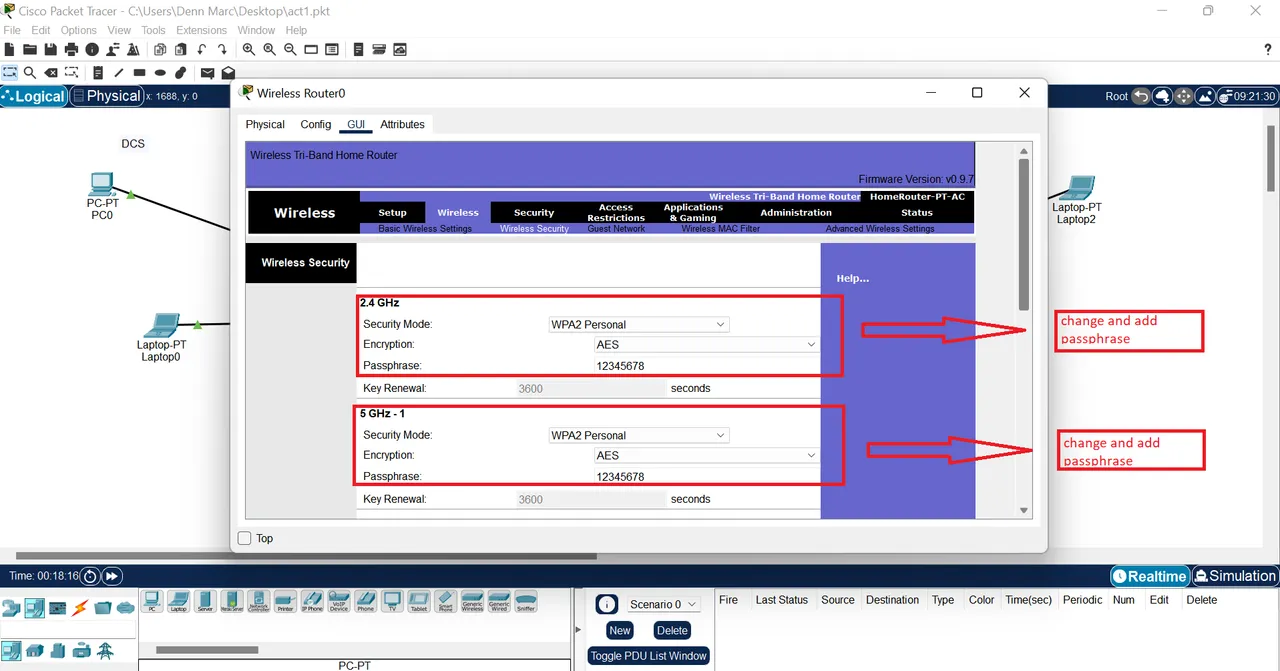Activate the Select tool in the second toolbar
Viewport: 1280px width, 671px height.
coord(10,73)
